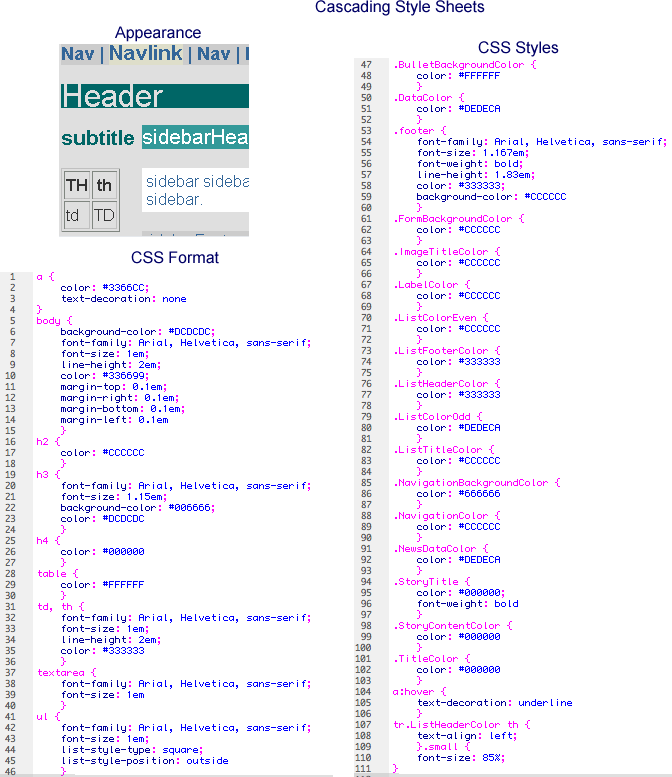Click the blue sidebar text block
Image resolution: width=672 pixels, height=777 pixels.
pos(196,191)
